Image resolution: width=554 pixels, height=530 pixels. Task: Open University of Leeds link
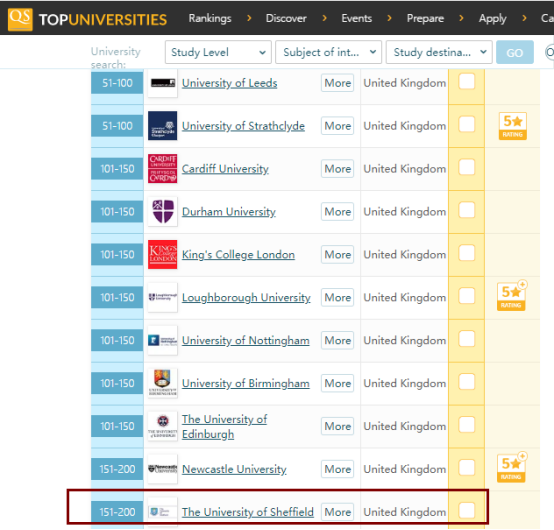pos(229,83)
